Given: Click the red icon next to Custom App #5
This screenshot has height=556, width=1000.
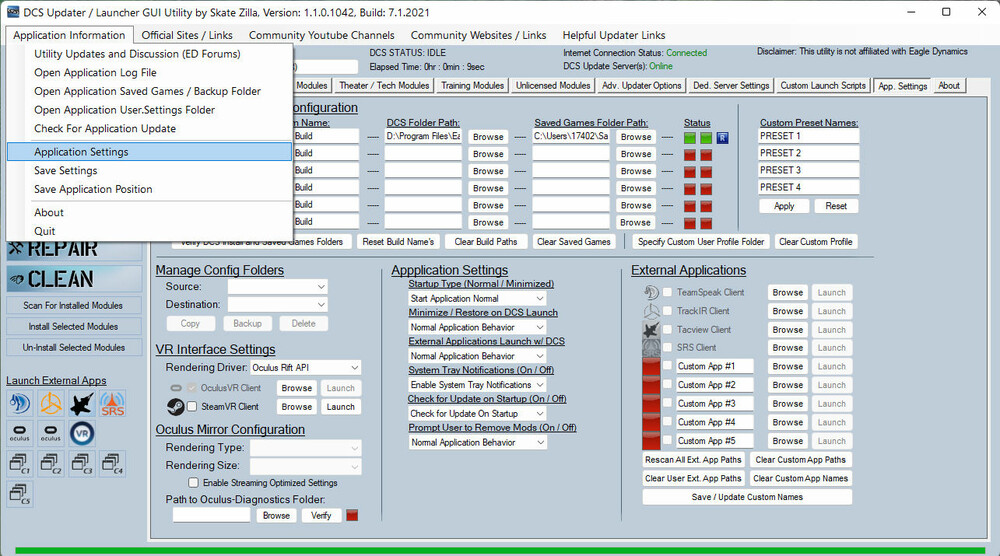Looking at the screenshot, I should 651,441.
